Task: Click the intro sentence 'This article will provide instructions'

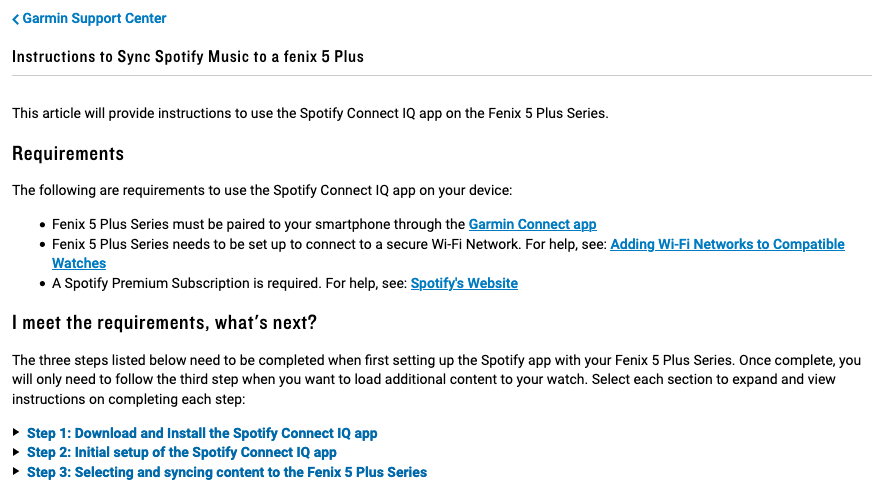Action: pyautogui.click(x=310, y=113)
